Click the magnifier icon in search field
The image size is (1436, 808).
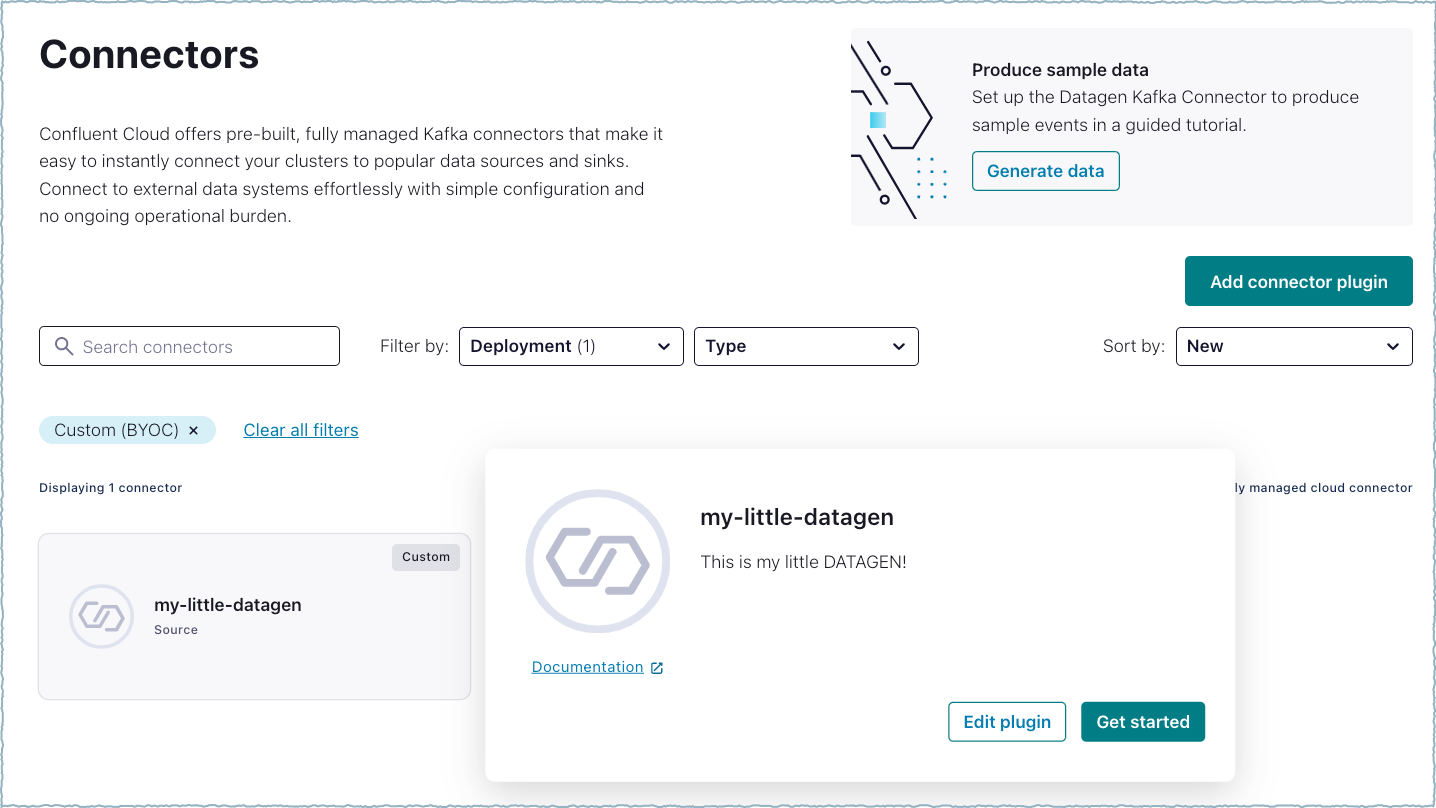coord(64,347)
